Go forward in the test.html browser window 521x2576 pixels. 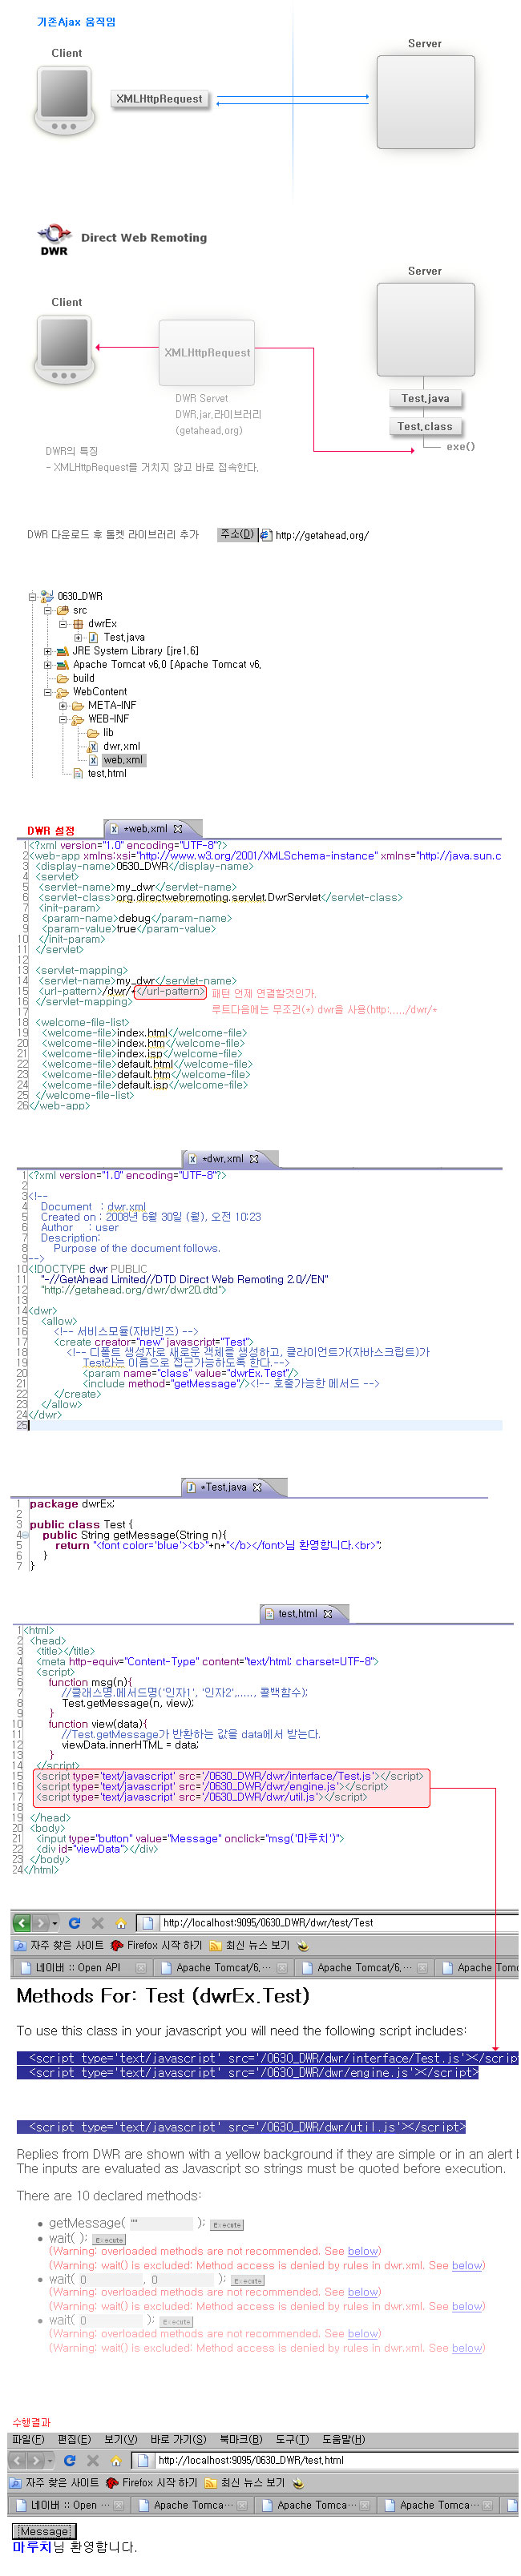[37, 2460]
